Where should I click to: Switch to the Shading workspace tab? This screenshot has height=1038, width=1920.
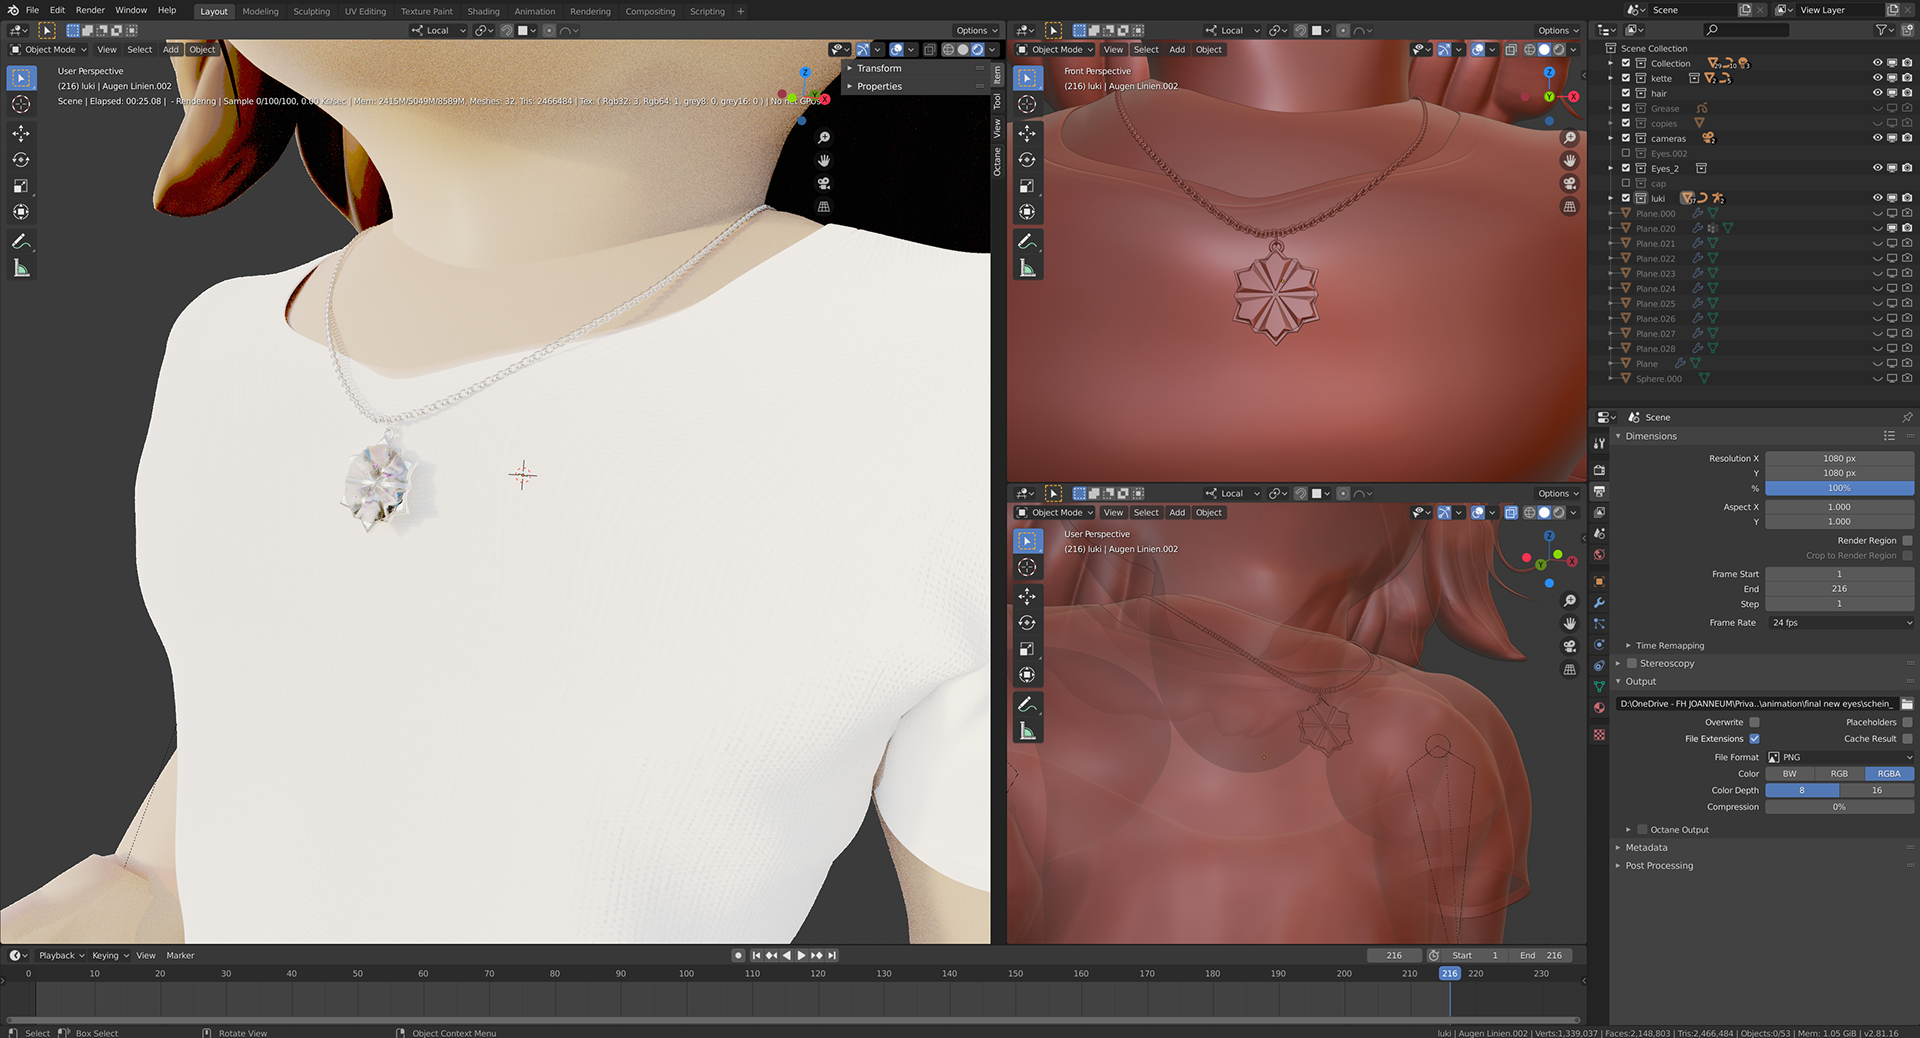tap(483, 12)
